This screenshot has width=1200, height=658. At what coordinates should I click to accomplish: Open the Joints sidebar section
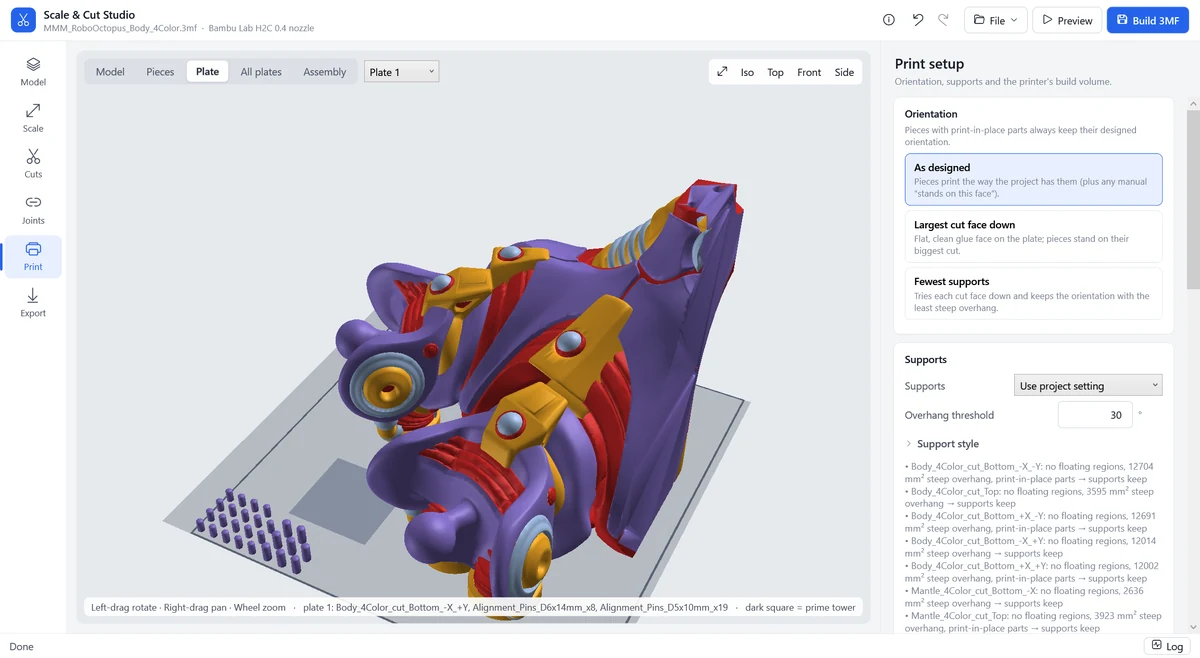pos(33,210)
